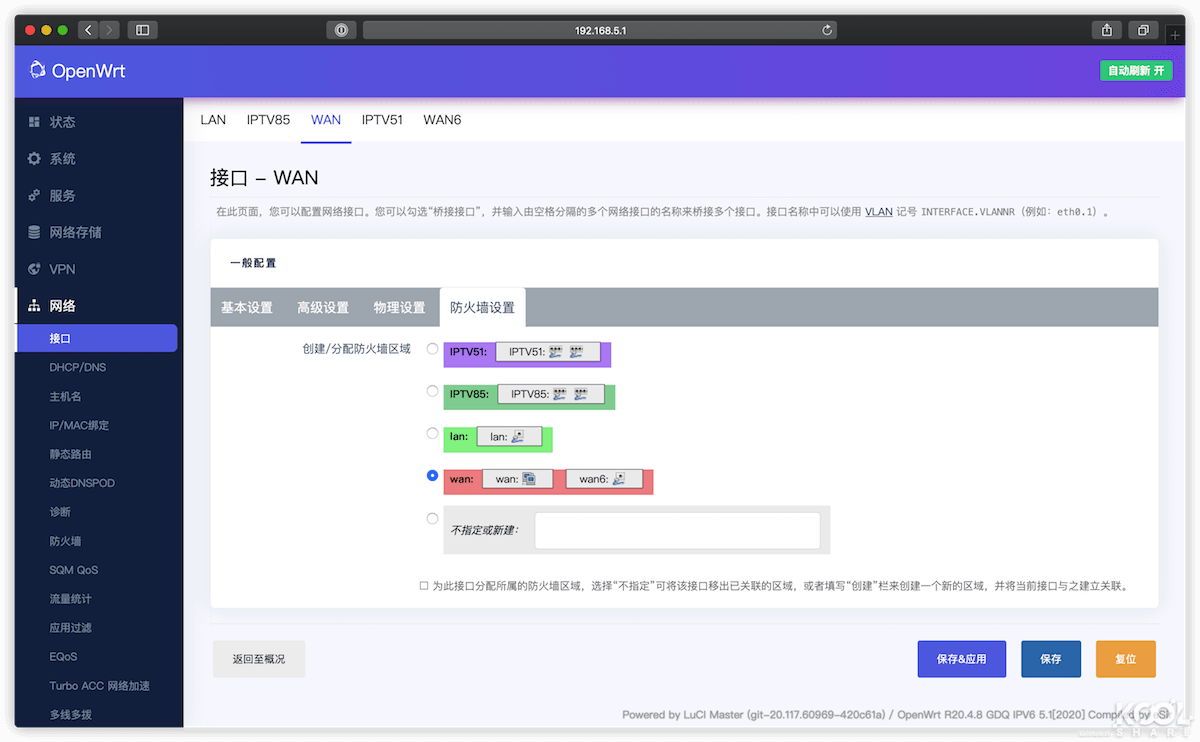Select the lan zone radio button

[431, 433]
